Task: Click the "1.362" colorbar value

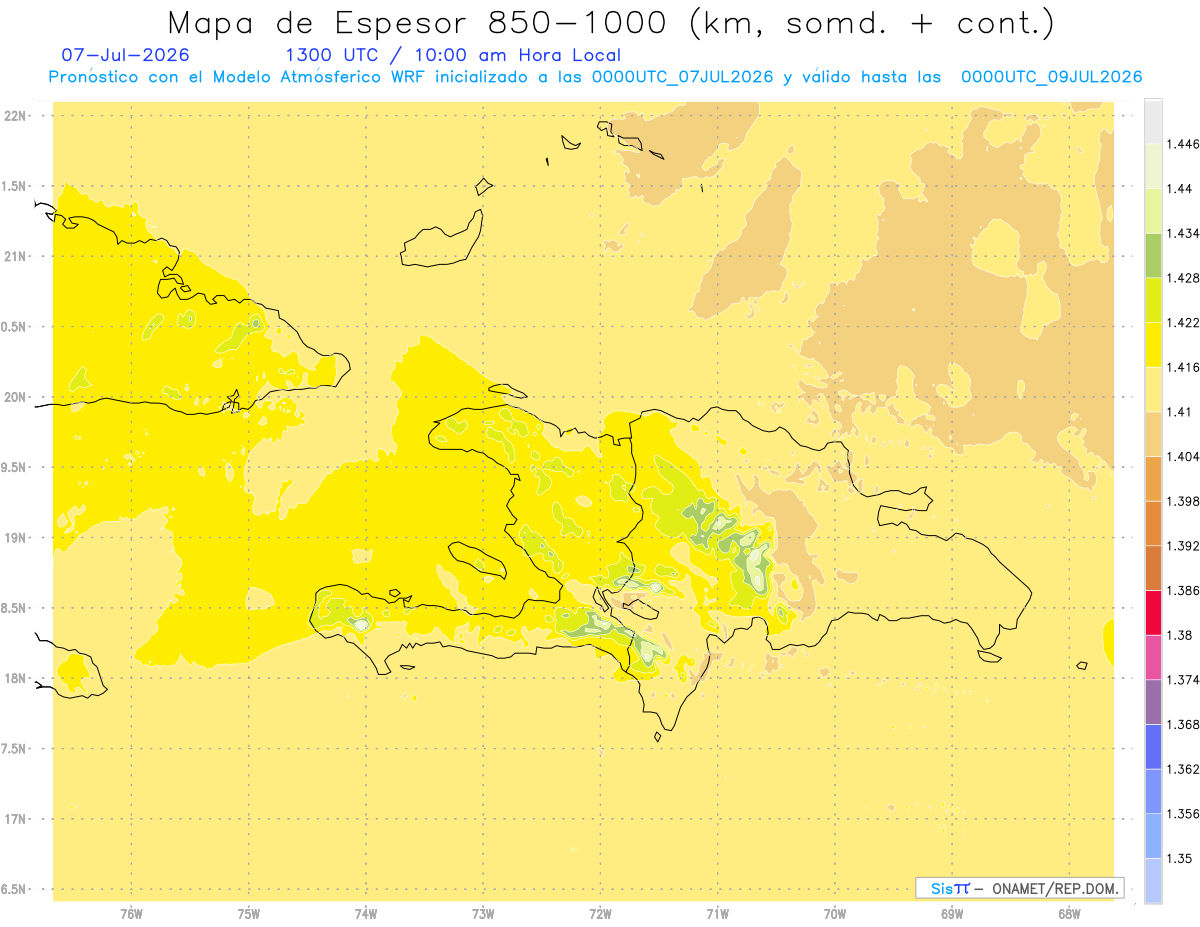Action: (x=1182, y=769)
